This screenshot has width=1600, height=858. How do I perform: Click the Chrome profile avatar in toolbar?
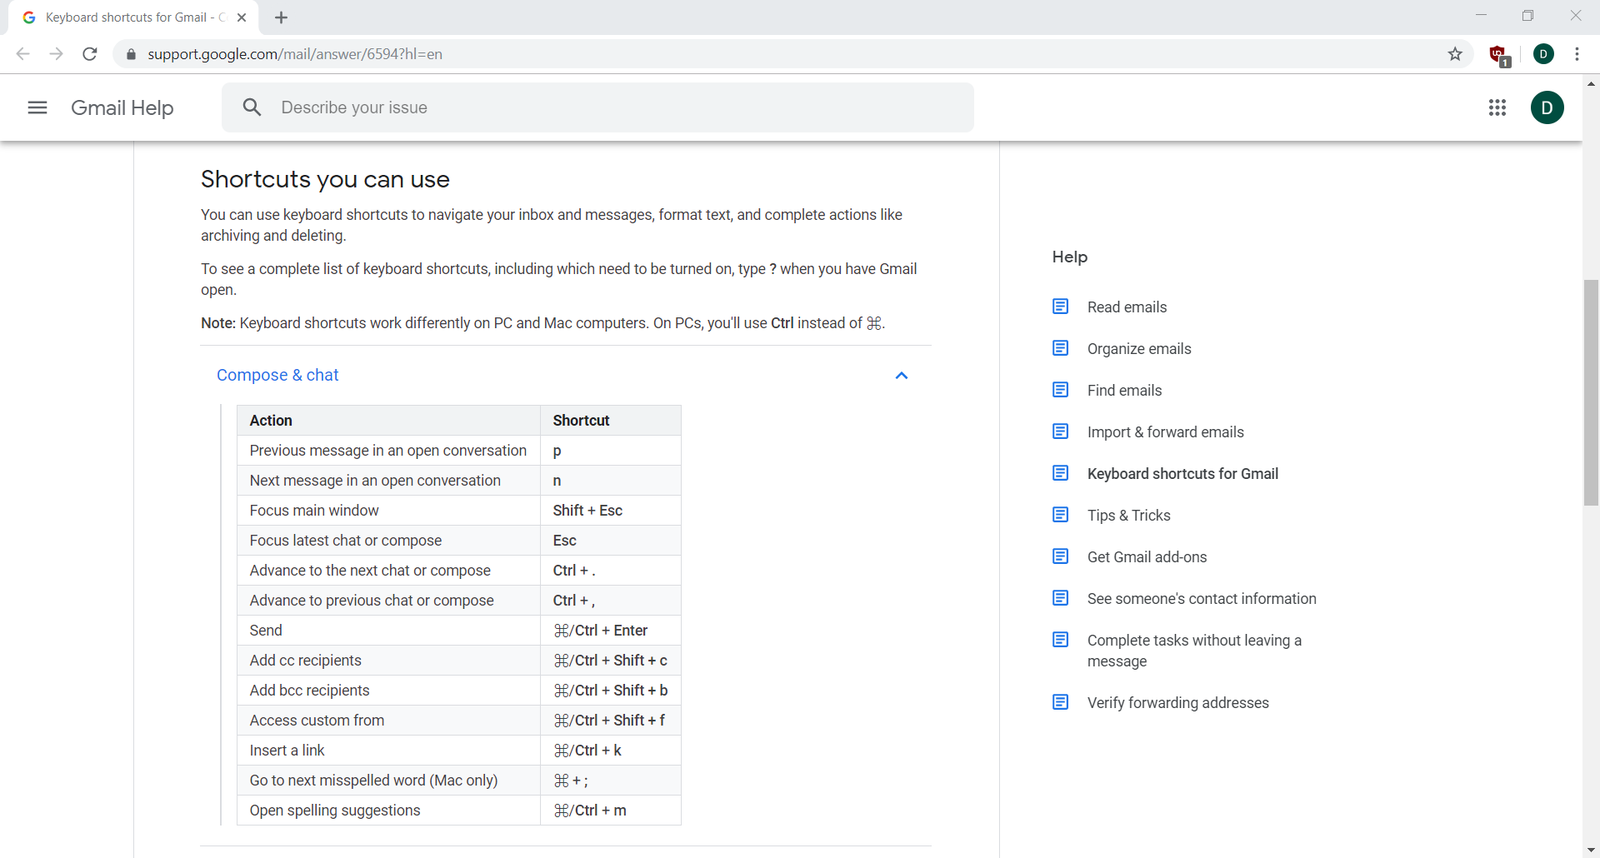click(1543, 54)
